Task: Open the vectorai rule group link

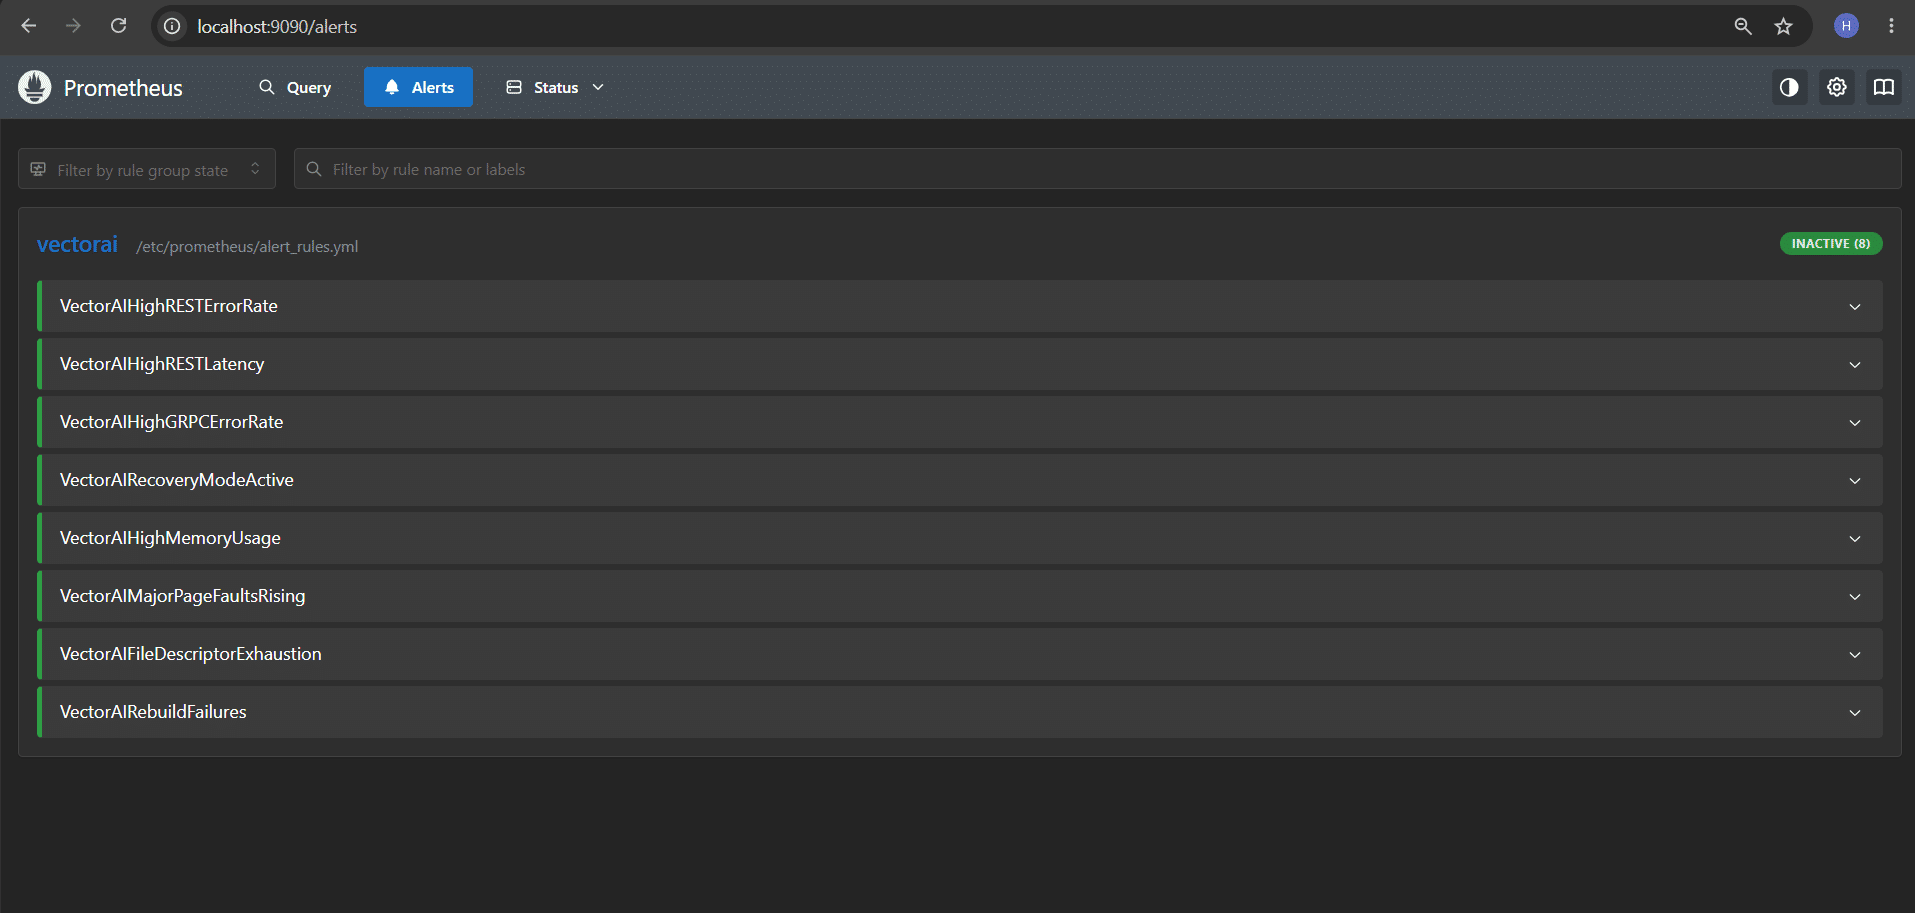Action: pyautogui.click(x=77, y=244)
